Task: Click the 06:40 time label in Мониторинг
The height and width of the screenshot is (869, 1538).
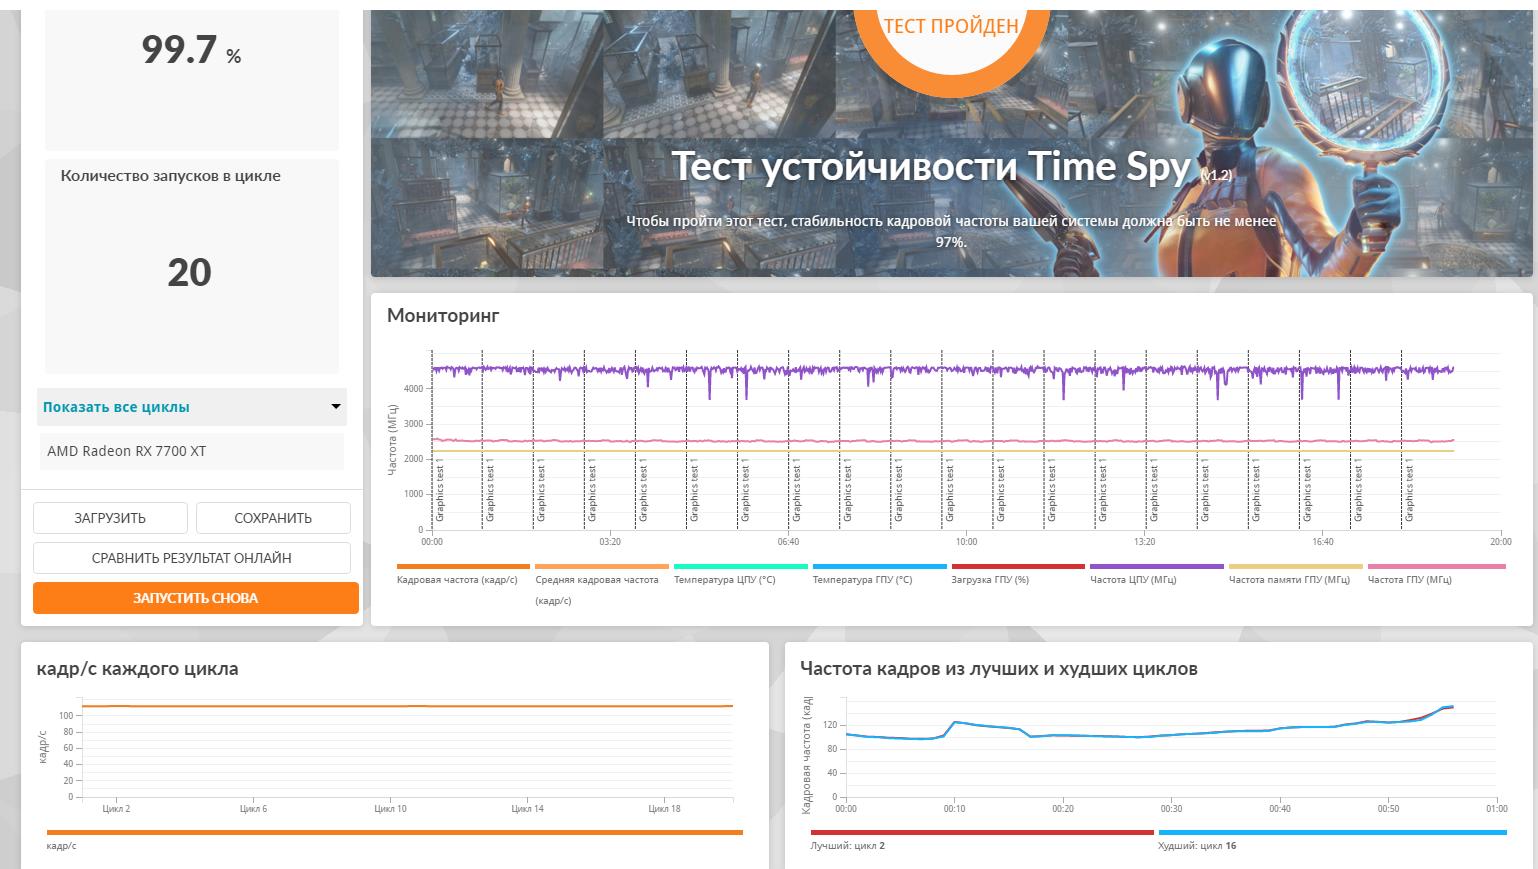Action: click(x=788, y=542)
